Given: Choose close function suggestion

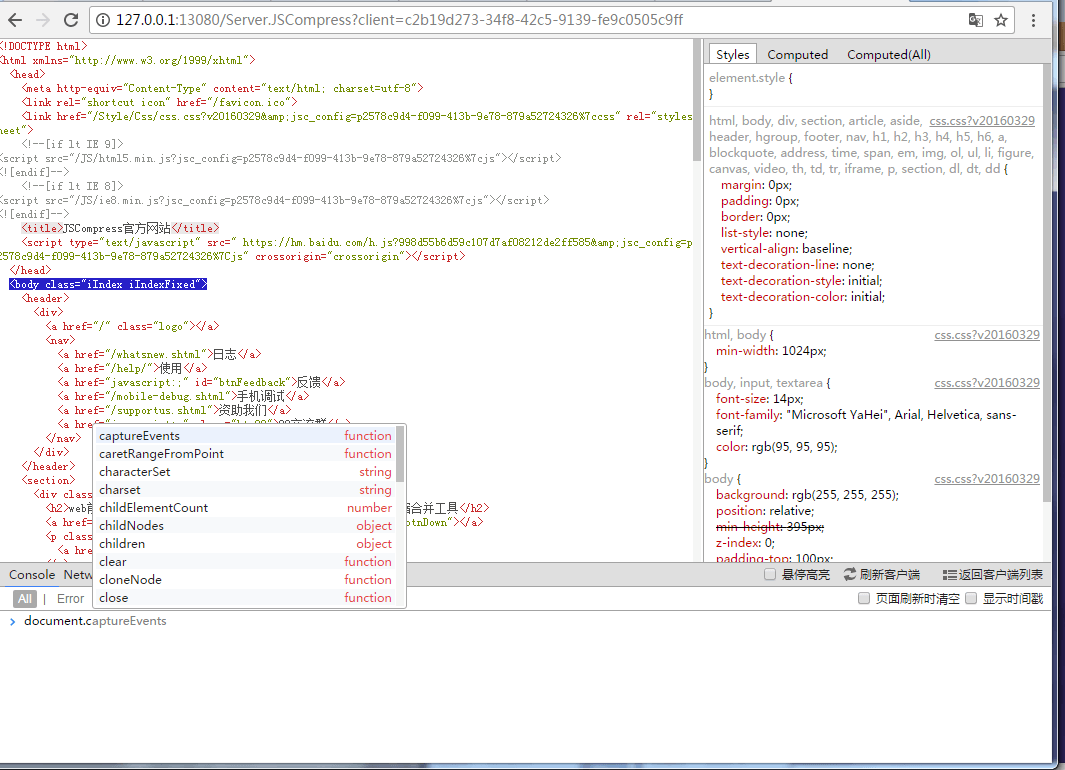Looking at the screenshot, I should (x=245, y=598).
